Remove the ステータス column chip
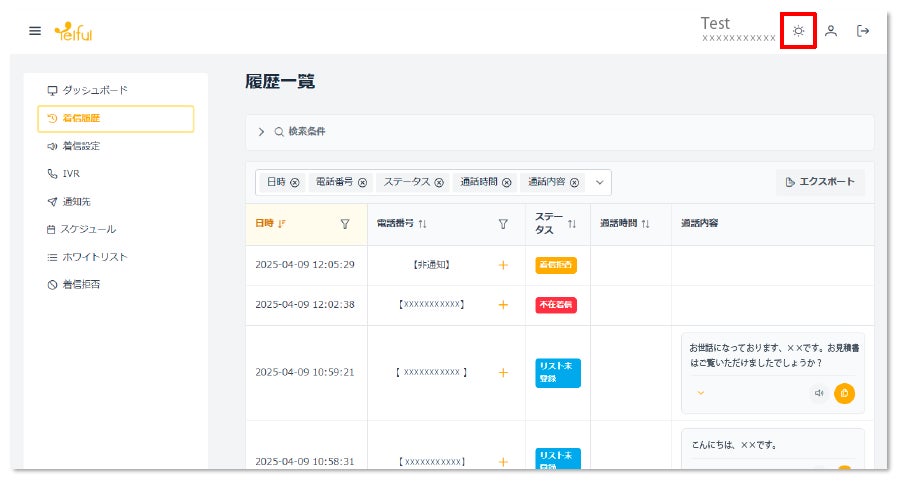900x481 pixels. [439, 183]
